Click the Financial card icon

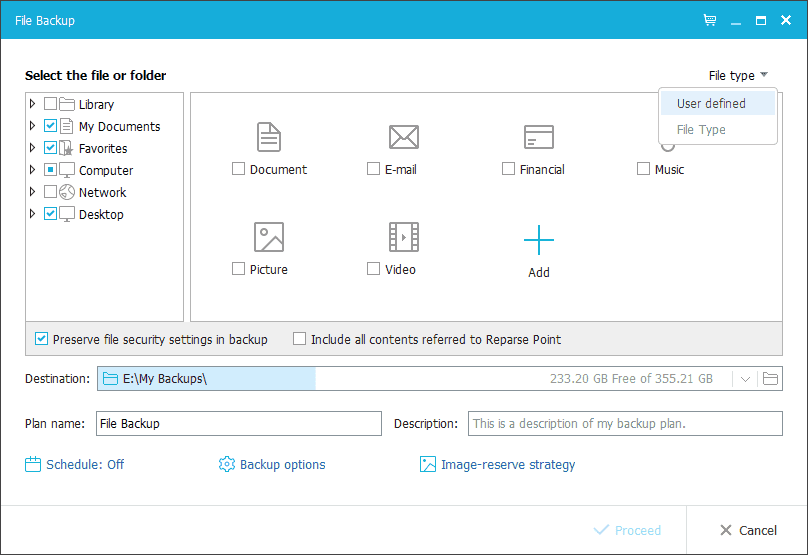[x=538, y=137]
